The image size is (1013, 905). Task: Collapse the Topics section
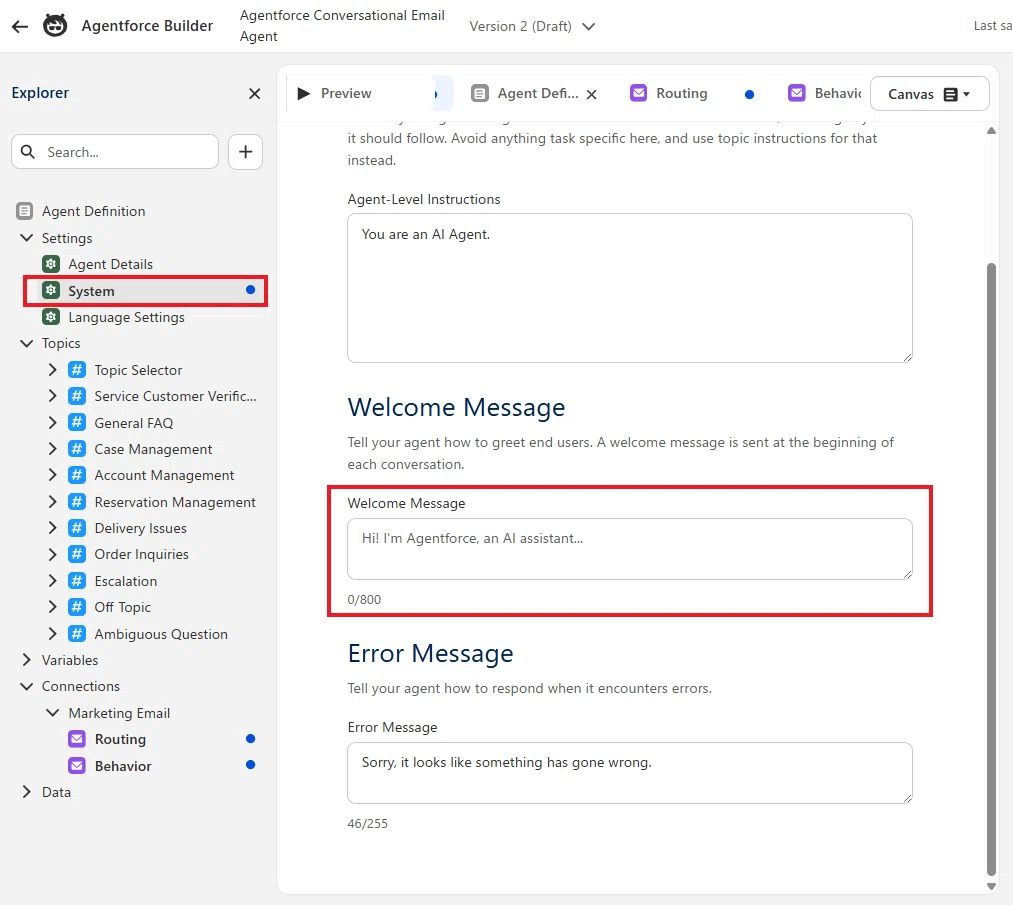click(x=26, y=343)
